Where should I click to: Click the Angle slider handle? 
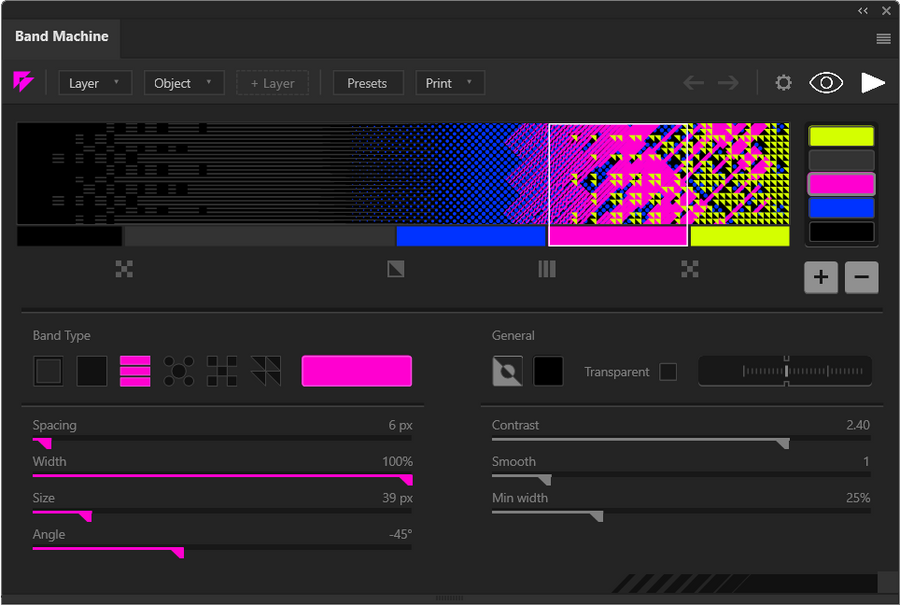pos(178,552)
